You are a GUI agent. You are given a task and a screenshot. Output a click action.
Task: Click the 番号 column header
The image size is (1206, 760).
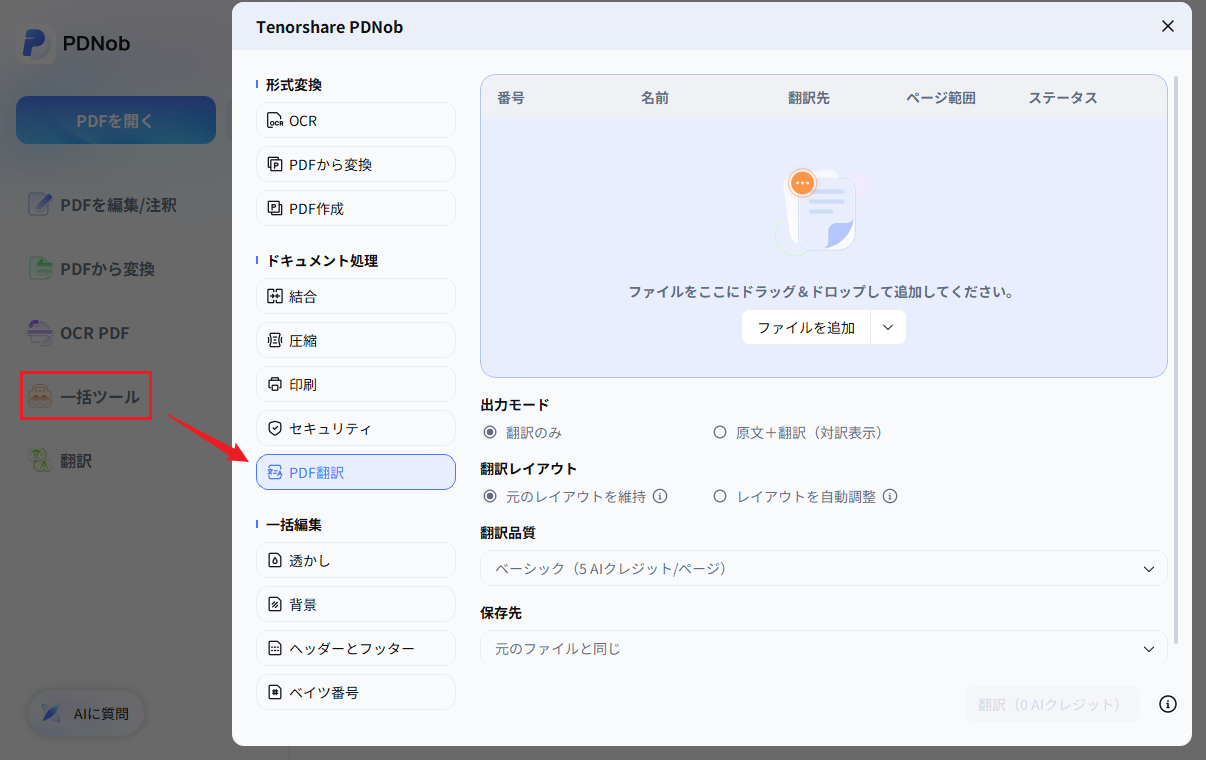pos(511,98)
